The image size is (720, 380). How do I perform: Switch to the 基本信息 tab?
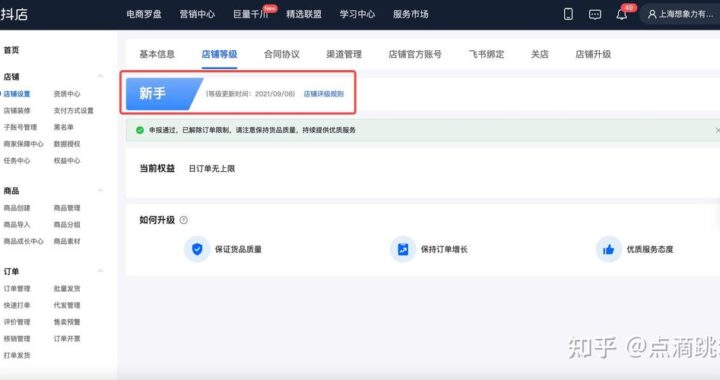[157, 54]
